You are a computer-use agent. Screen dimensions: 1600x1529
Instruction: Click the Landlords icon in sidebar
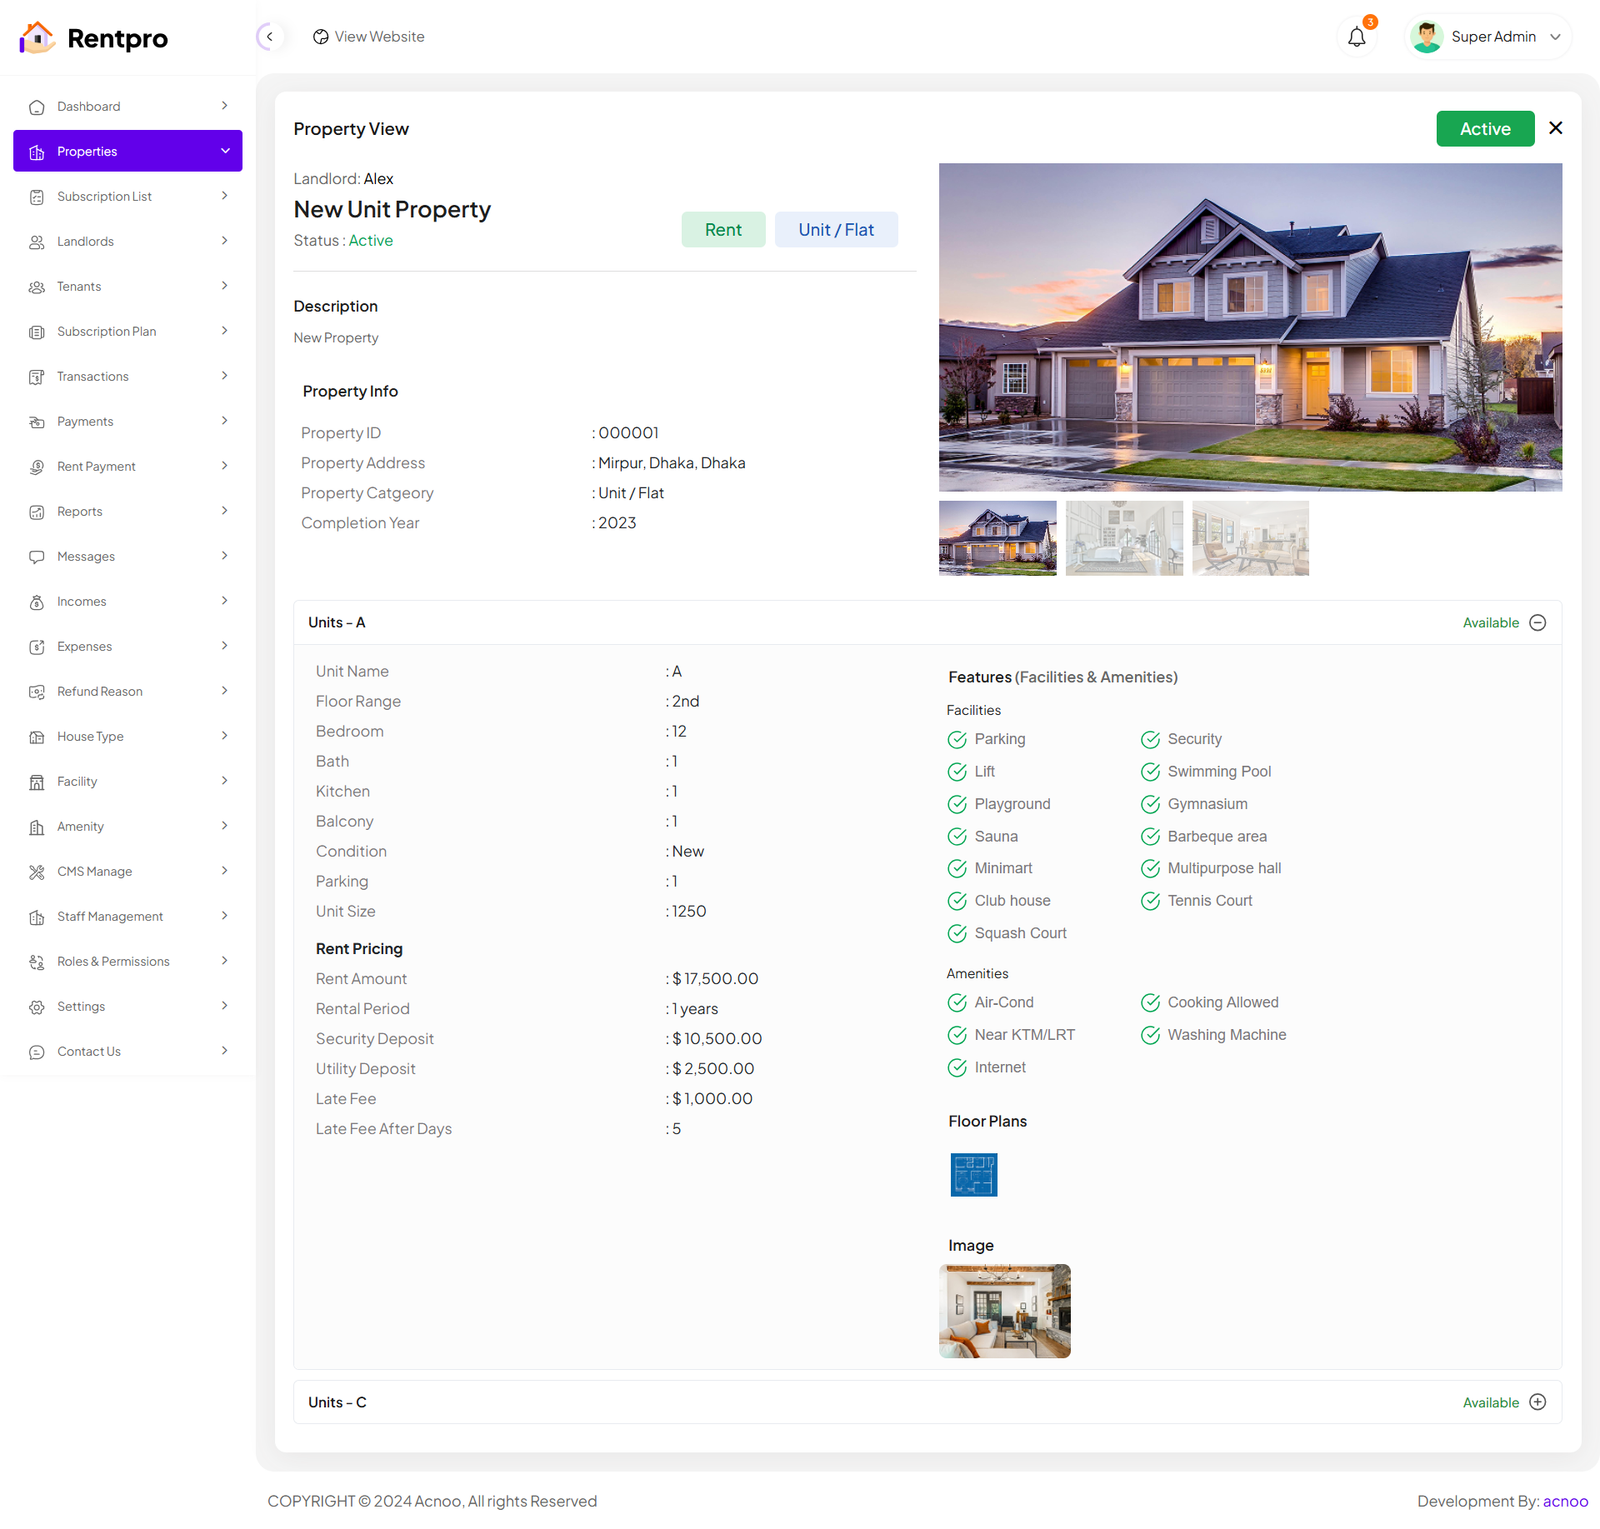click(37, 242)
